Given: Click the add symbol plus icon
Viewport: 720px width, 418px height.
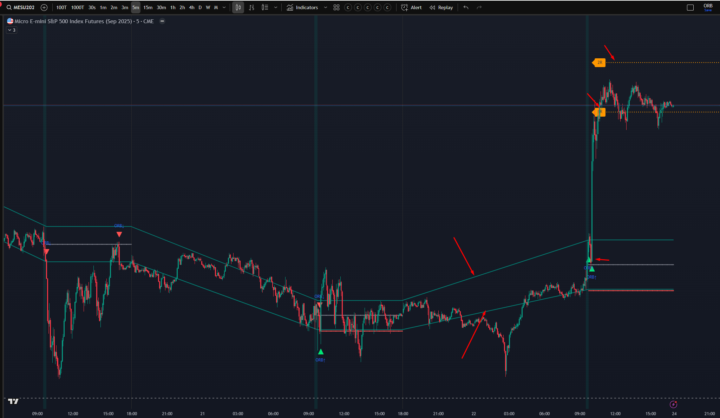Looking at the screenshot, I should (x=44, y=7).
